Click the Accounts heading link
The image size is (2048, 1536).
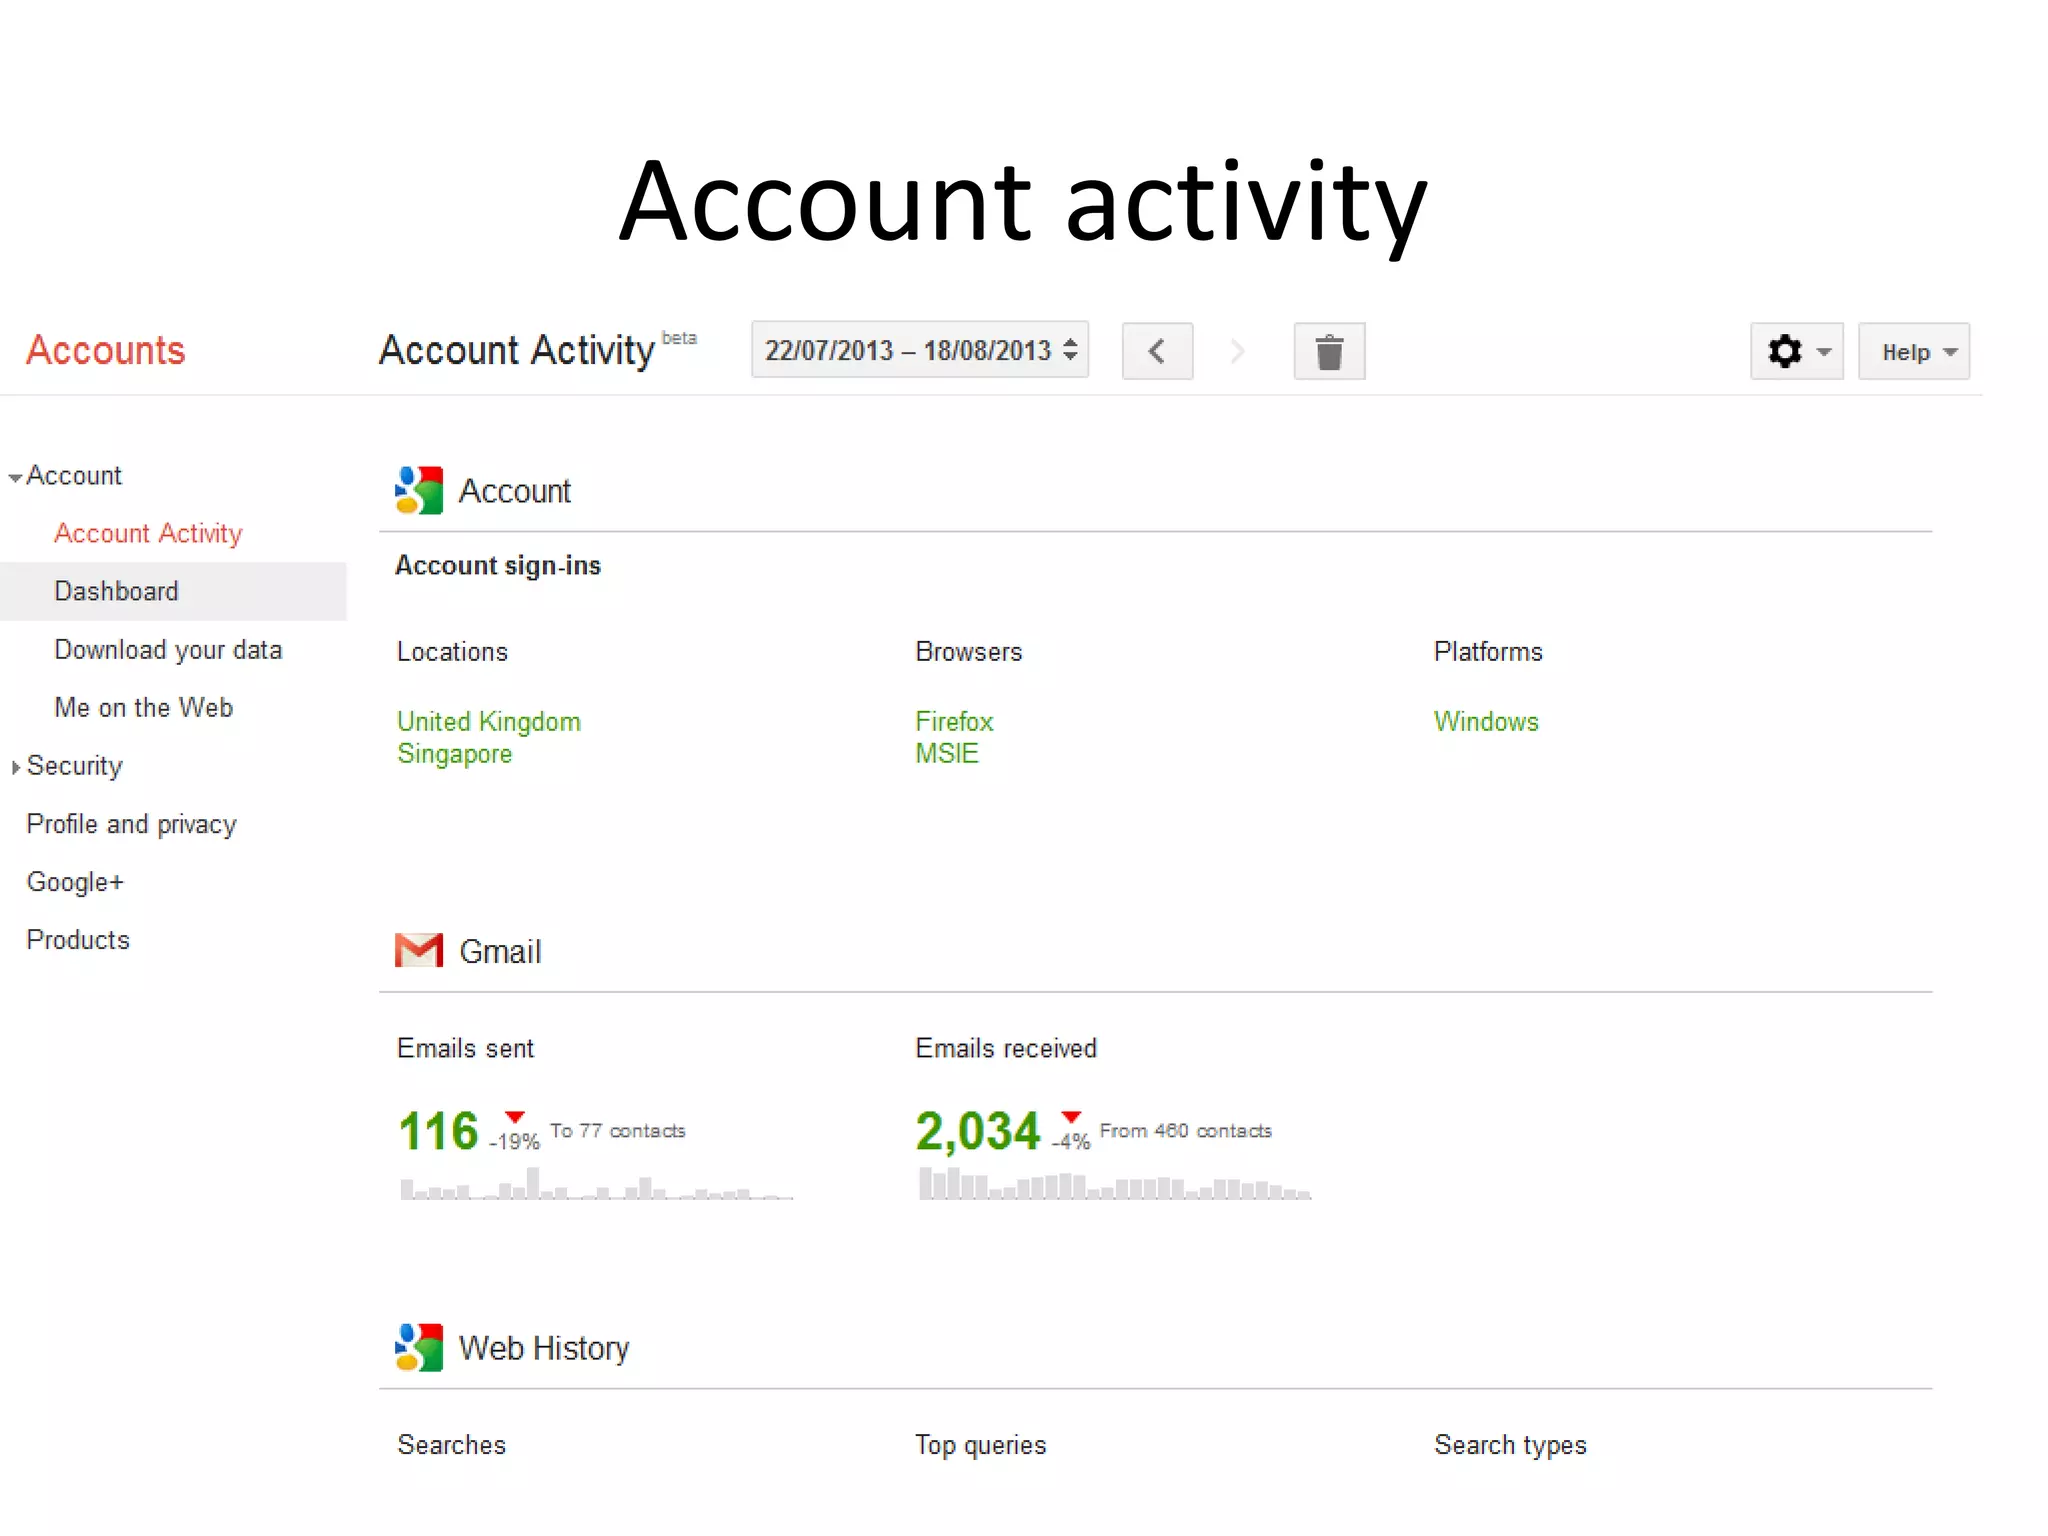pos(106,350)
